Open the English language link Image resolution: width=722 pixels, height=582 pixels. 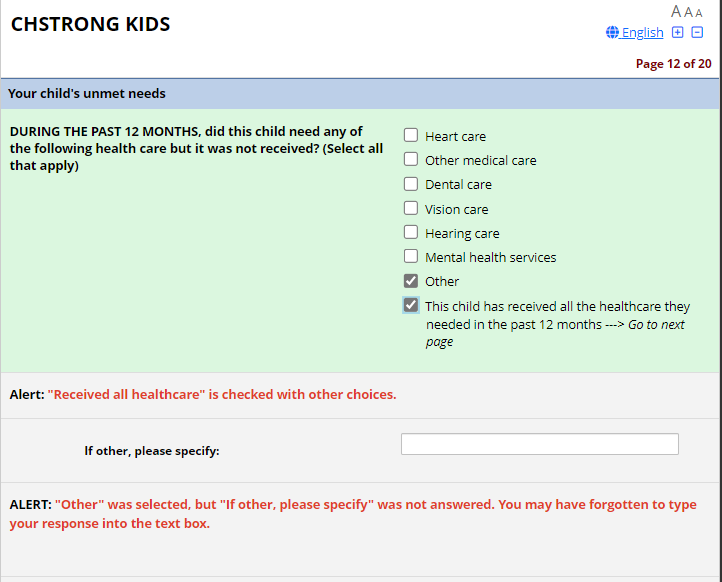click(642, 33)
